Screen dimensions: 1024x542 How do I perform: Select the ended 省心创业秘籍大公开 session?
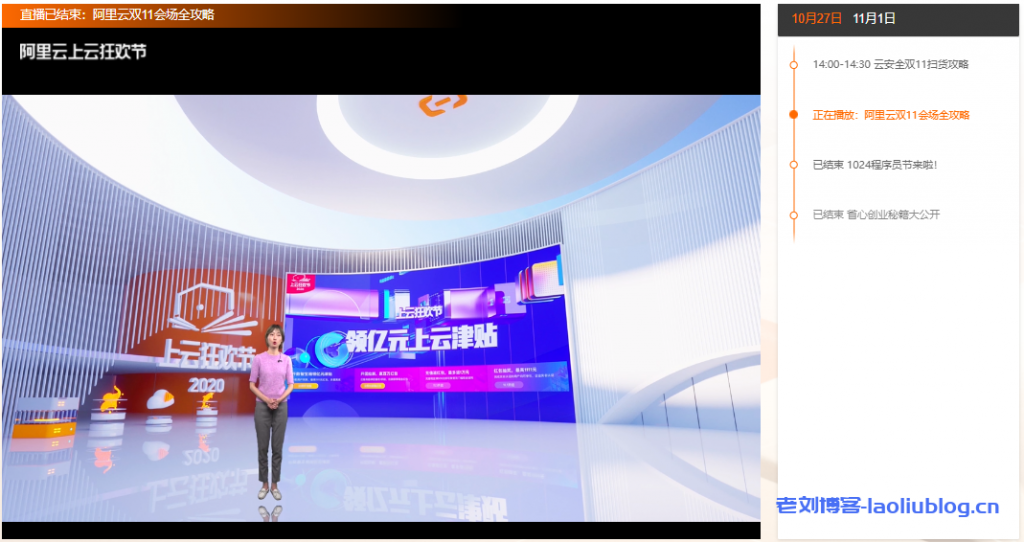tap(876, 214)
